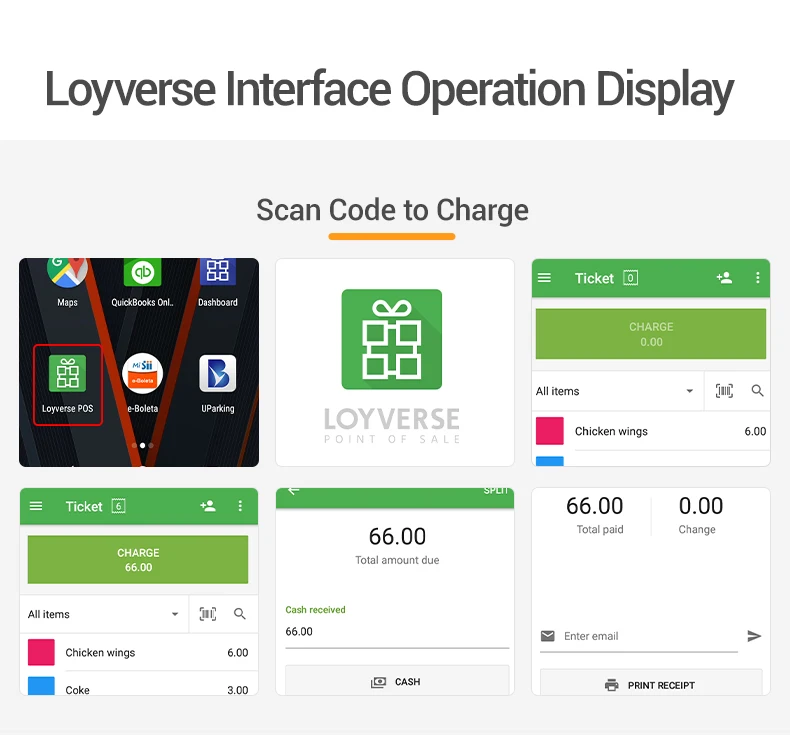Image resolution: width=790 pixels, height=736 pixels.
Task: Send receipt with arrow icon
Action: [754, 636]
